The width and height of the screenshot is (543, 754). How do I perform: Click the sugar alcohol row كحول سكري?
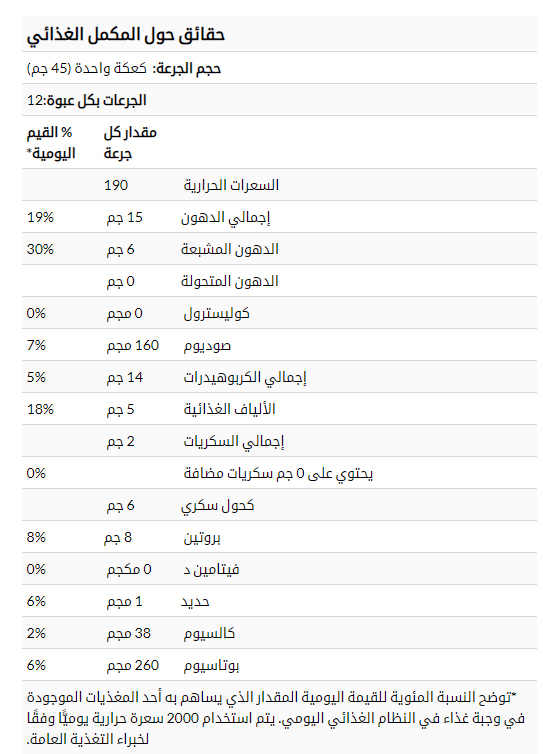coord(279,505)
